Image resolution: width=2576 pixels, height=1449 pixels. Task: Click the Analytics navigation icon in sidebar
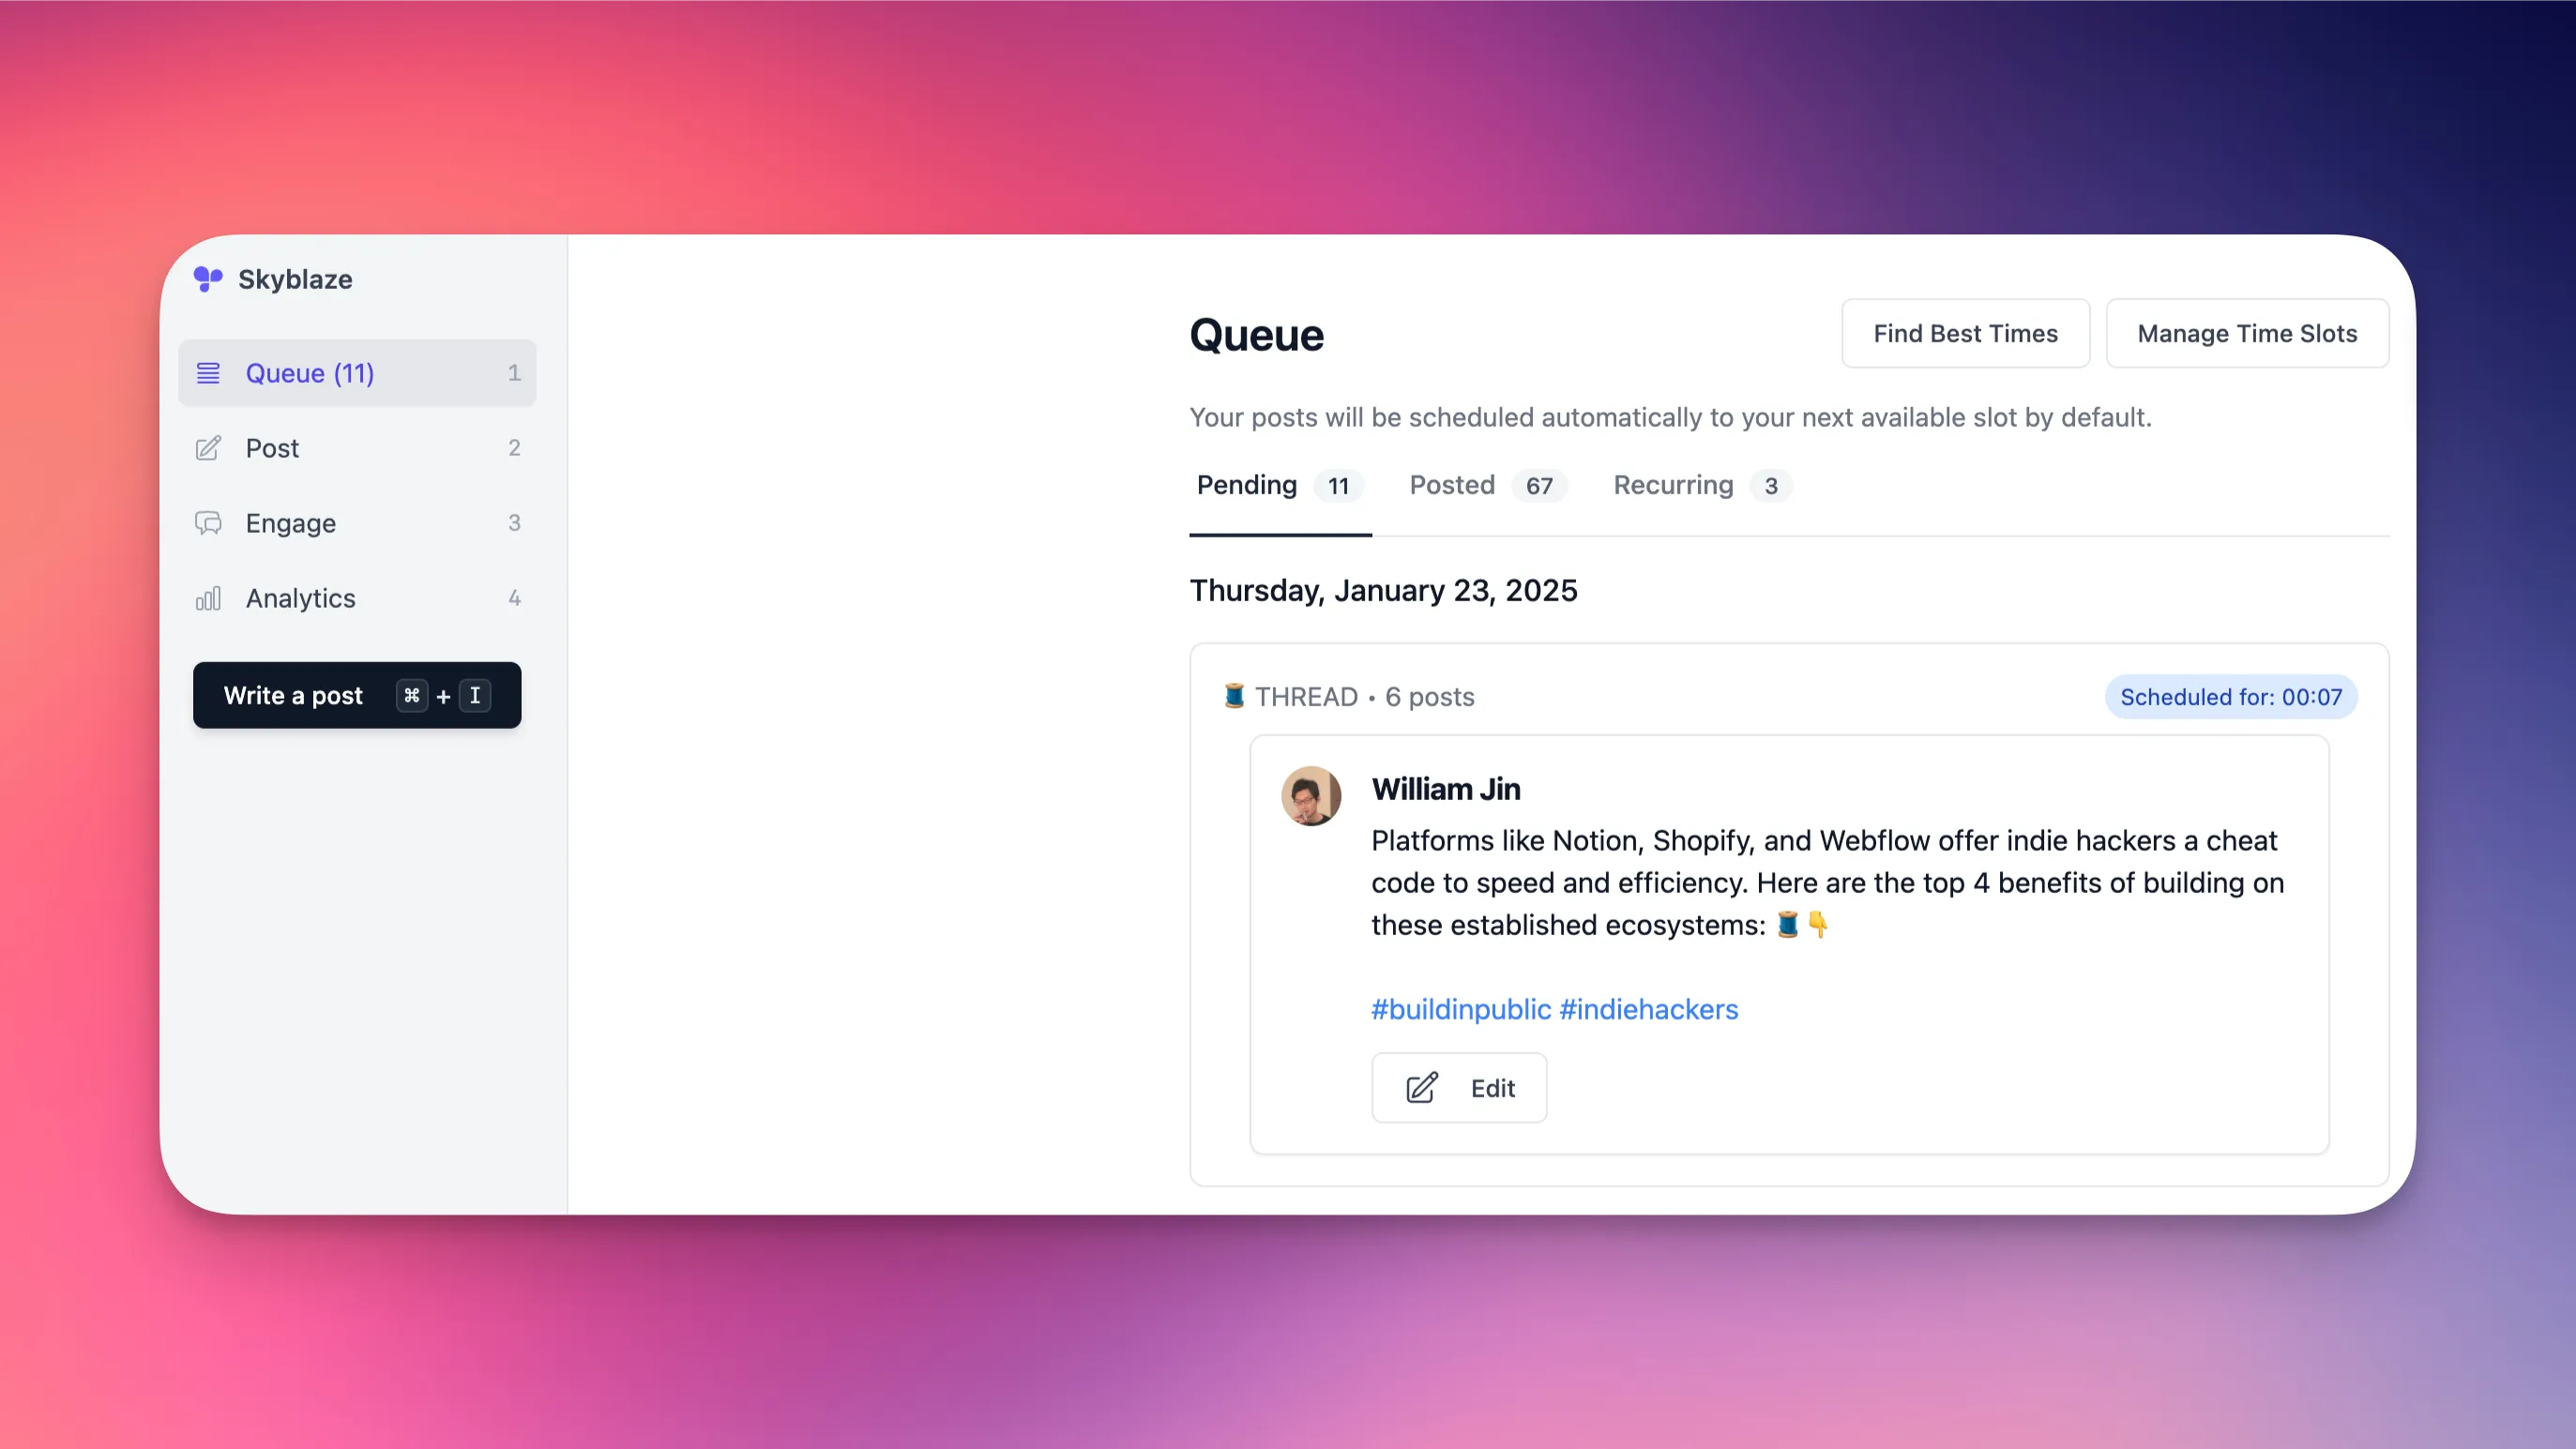click(x=209, y=598)
